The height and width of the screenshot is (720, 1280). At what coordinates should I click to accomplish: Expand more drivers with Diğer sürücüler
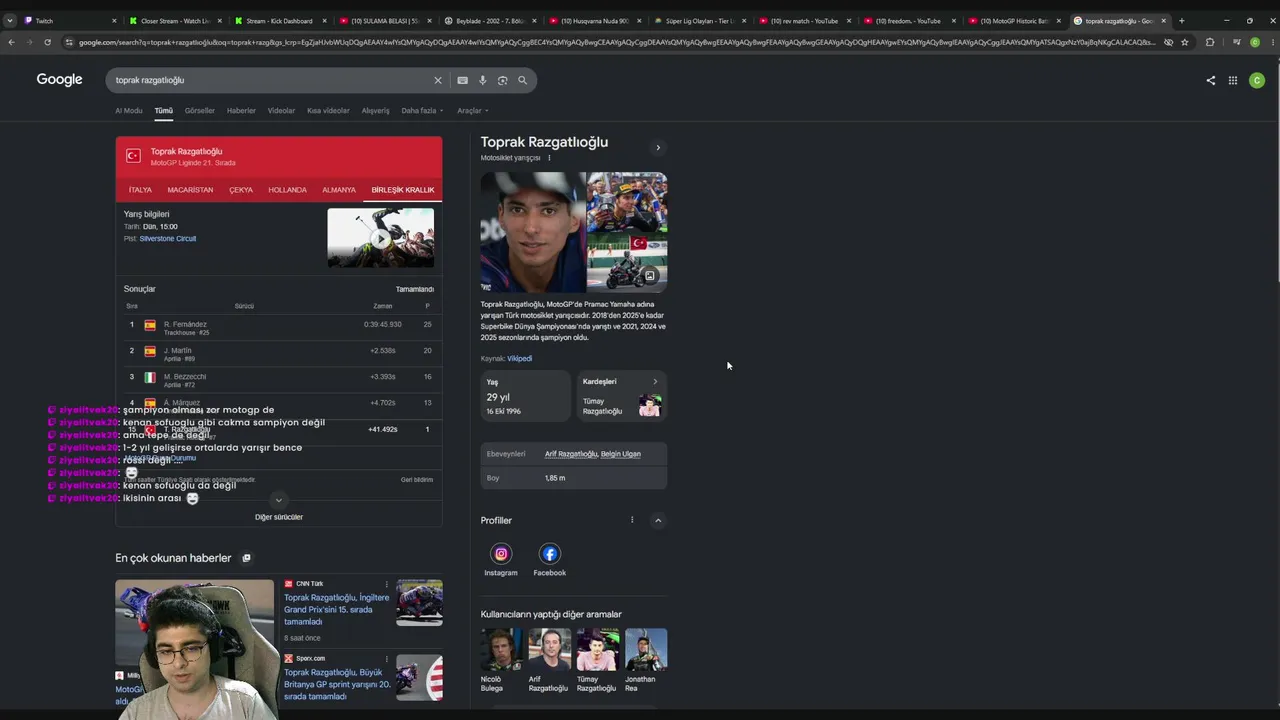279,517
